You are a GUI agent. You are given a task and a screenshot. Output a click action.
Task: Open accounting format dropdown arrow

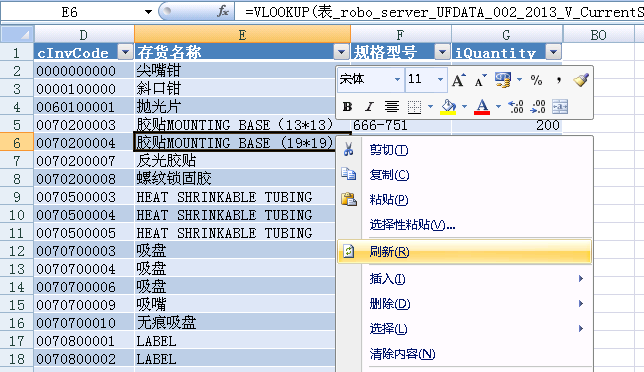[520, 80]
